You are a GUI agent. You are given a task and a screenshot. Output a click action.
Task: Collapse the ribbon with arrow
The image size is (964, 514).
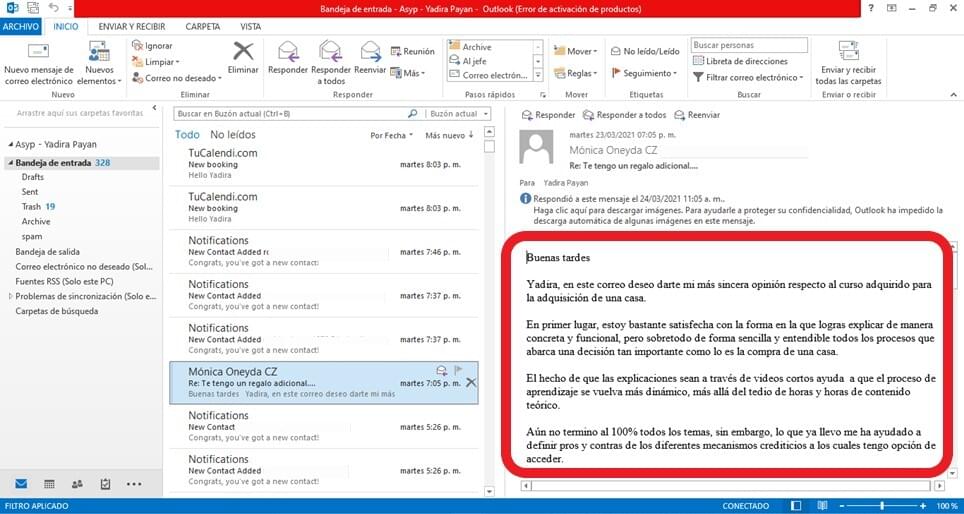pyautogui.click(x=954, y=95)
